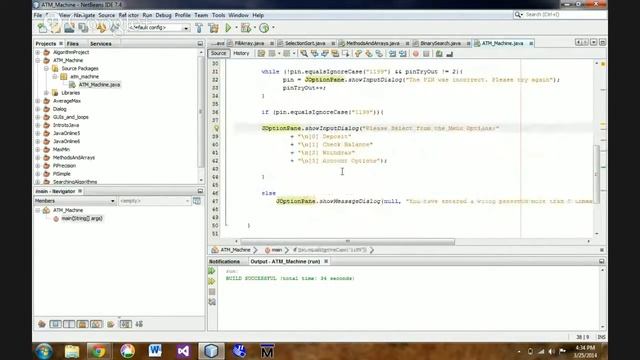Open the Notifications tab
Image resolution: width=640 pixels, height=360 pixels.
224,261
